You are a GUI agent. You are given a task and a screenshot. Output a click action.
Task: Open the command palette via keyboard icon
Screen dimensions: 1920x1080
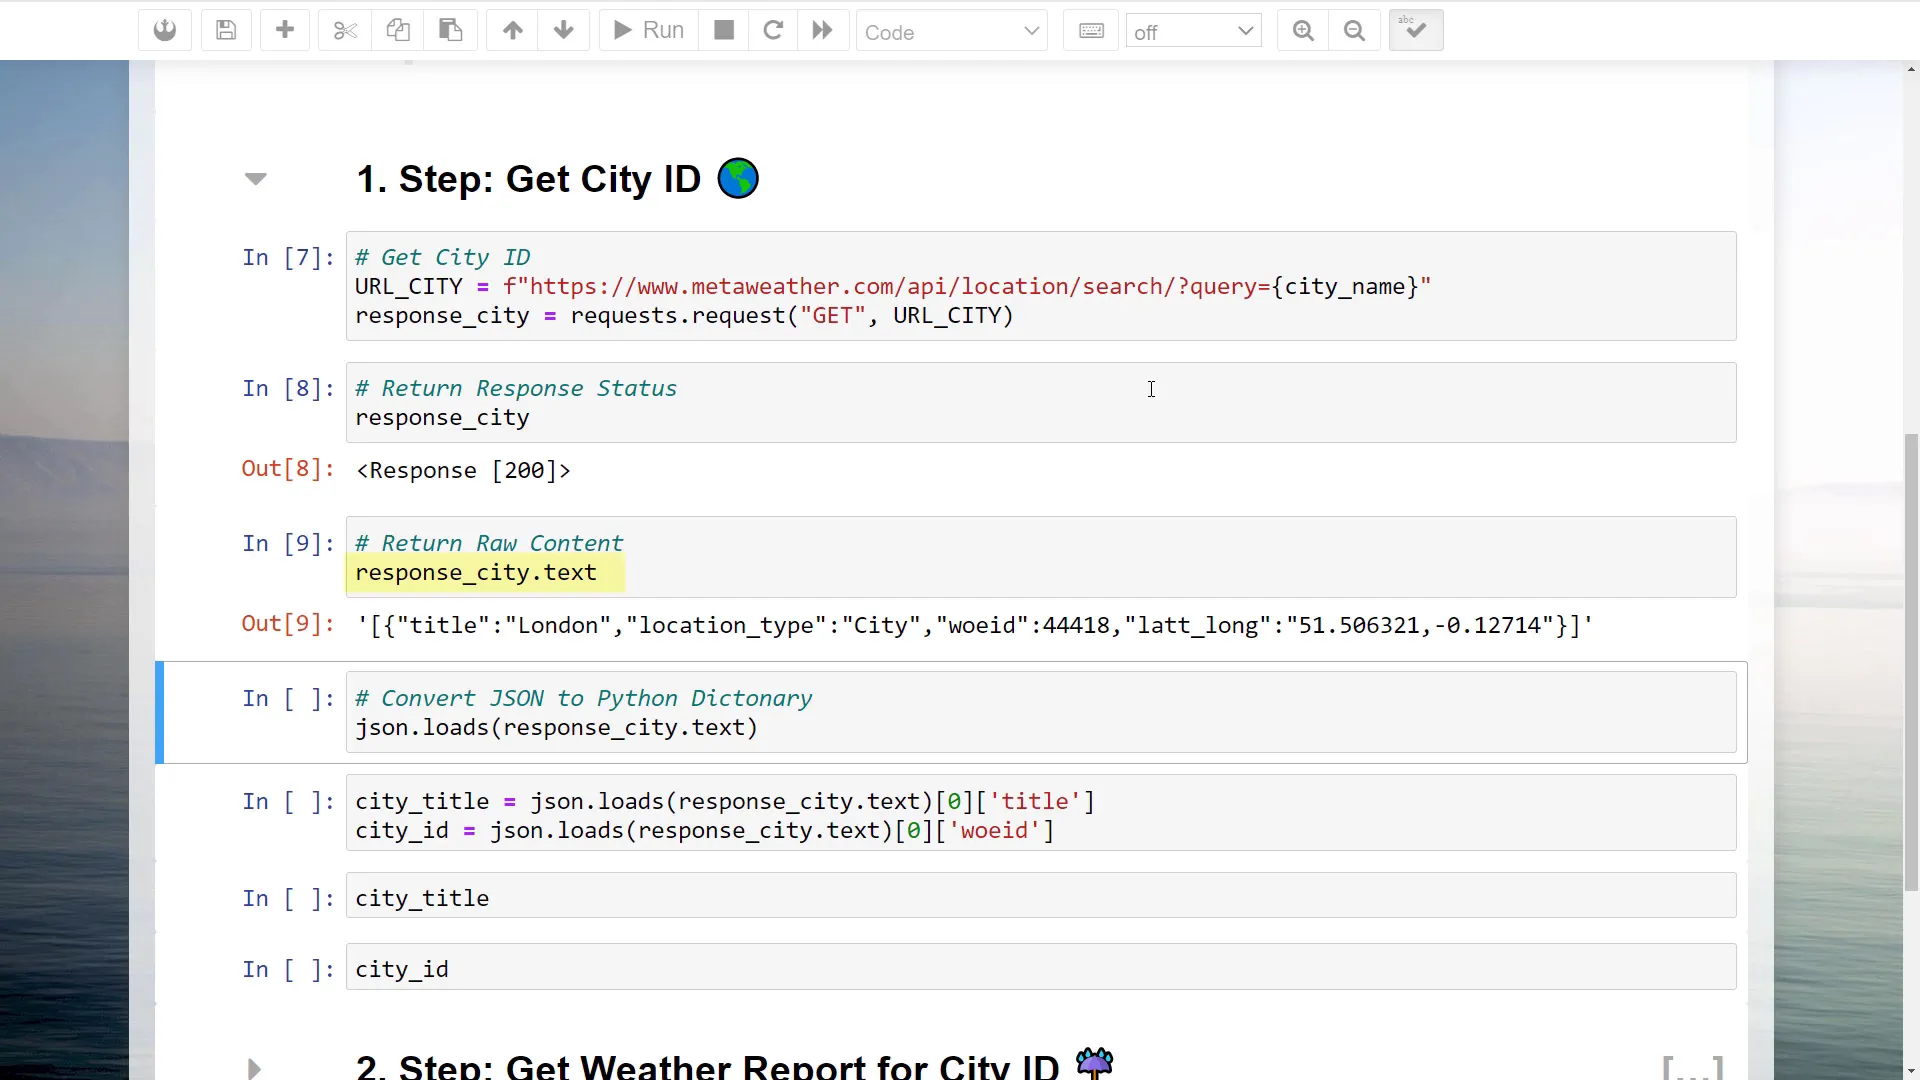coord(1090,30)
